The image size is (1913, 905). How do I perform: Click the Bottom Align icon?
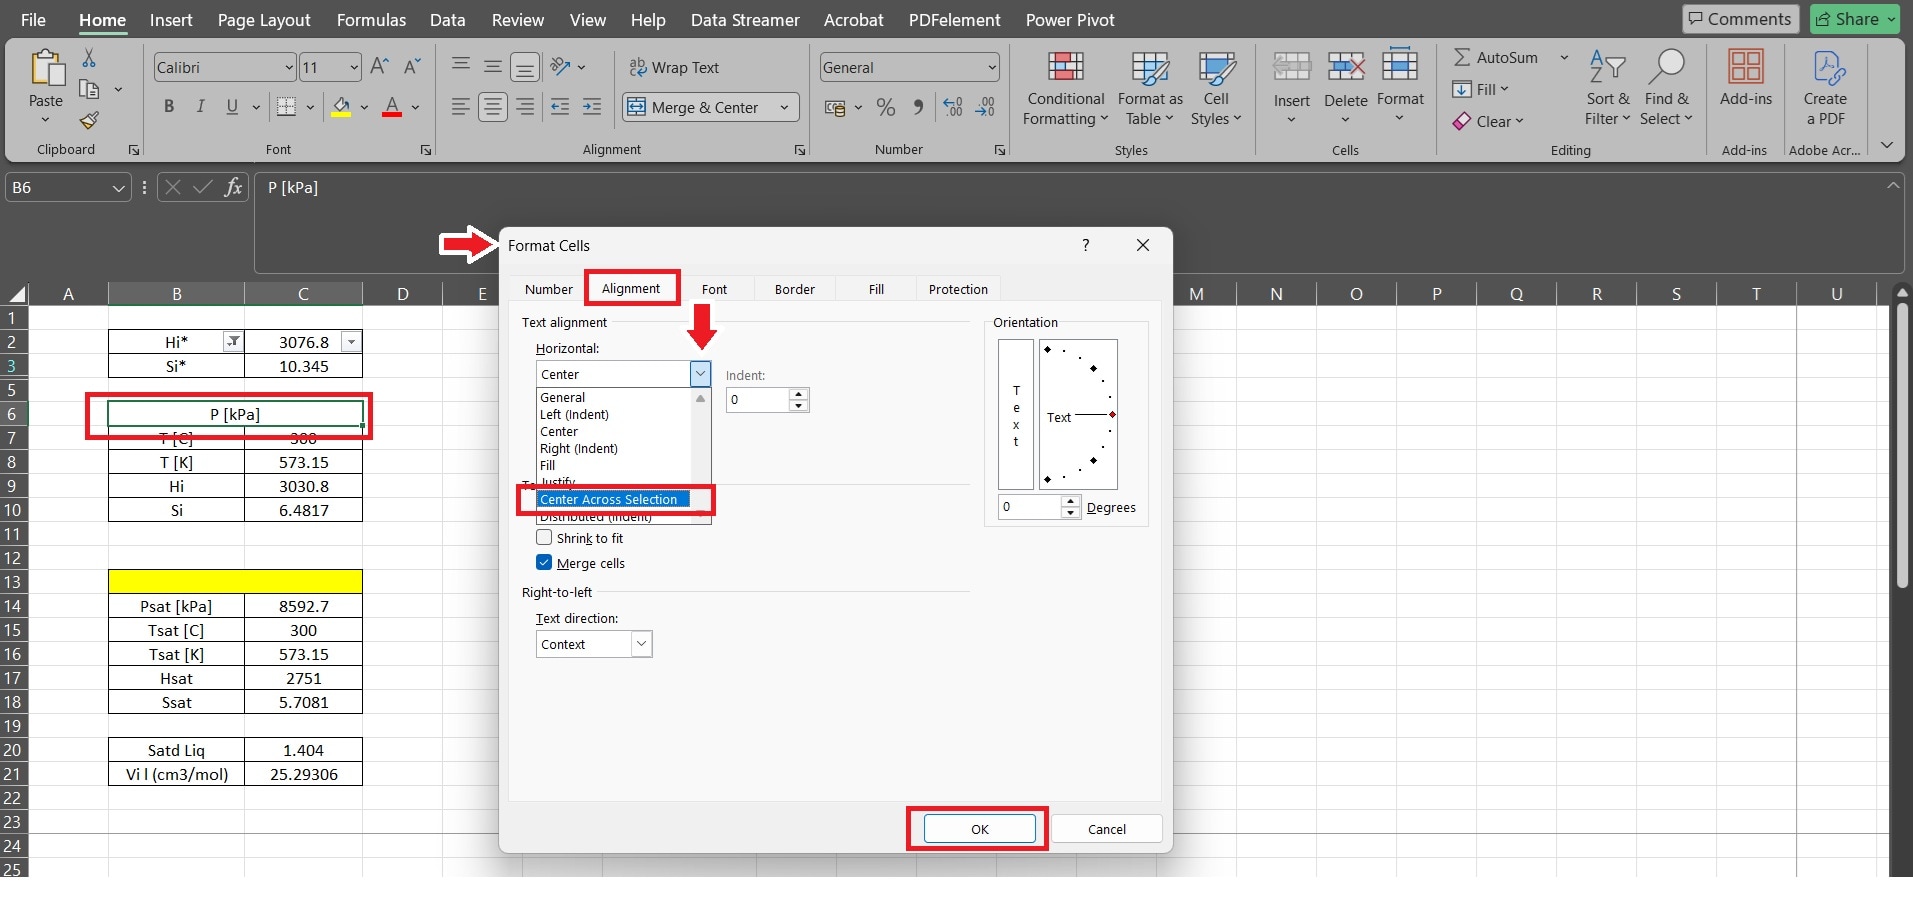(525, 67)
